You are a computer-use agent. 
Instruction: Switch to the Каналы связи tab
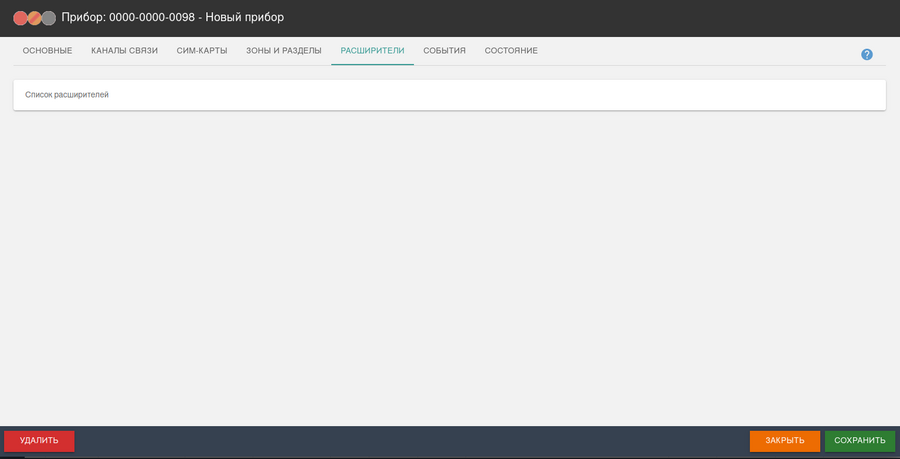tap(124, 51)
